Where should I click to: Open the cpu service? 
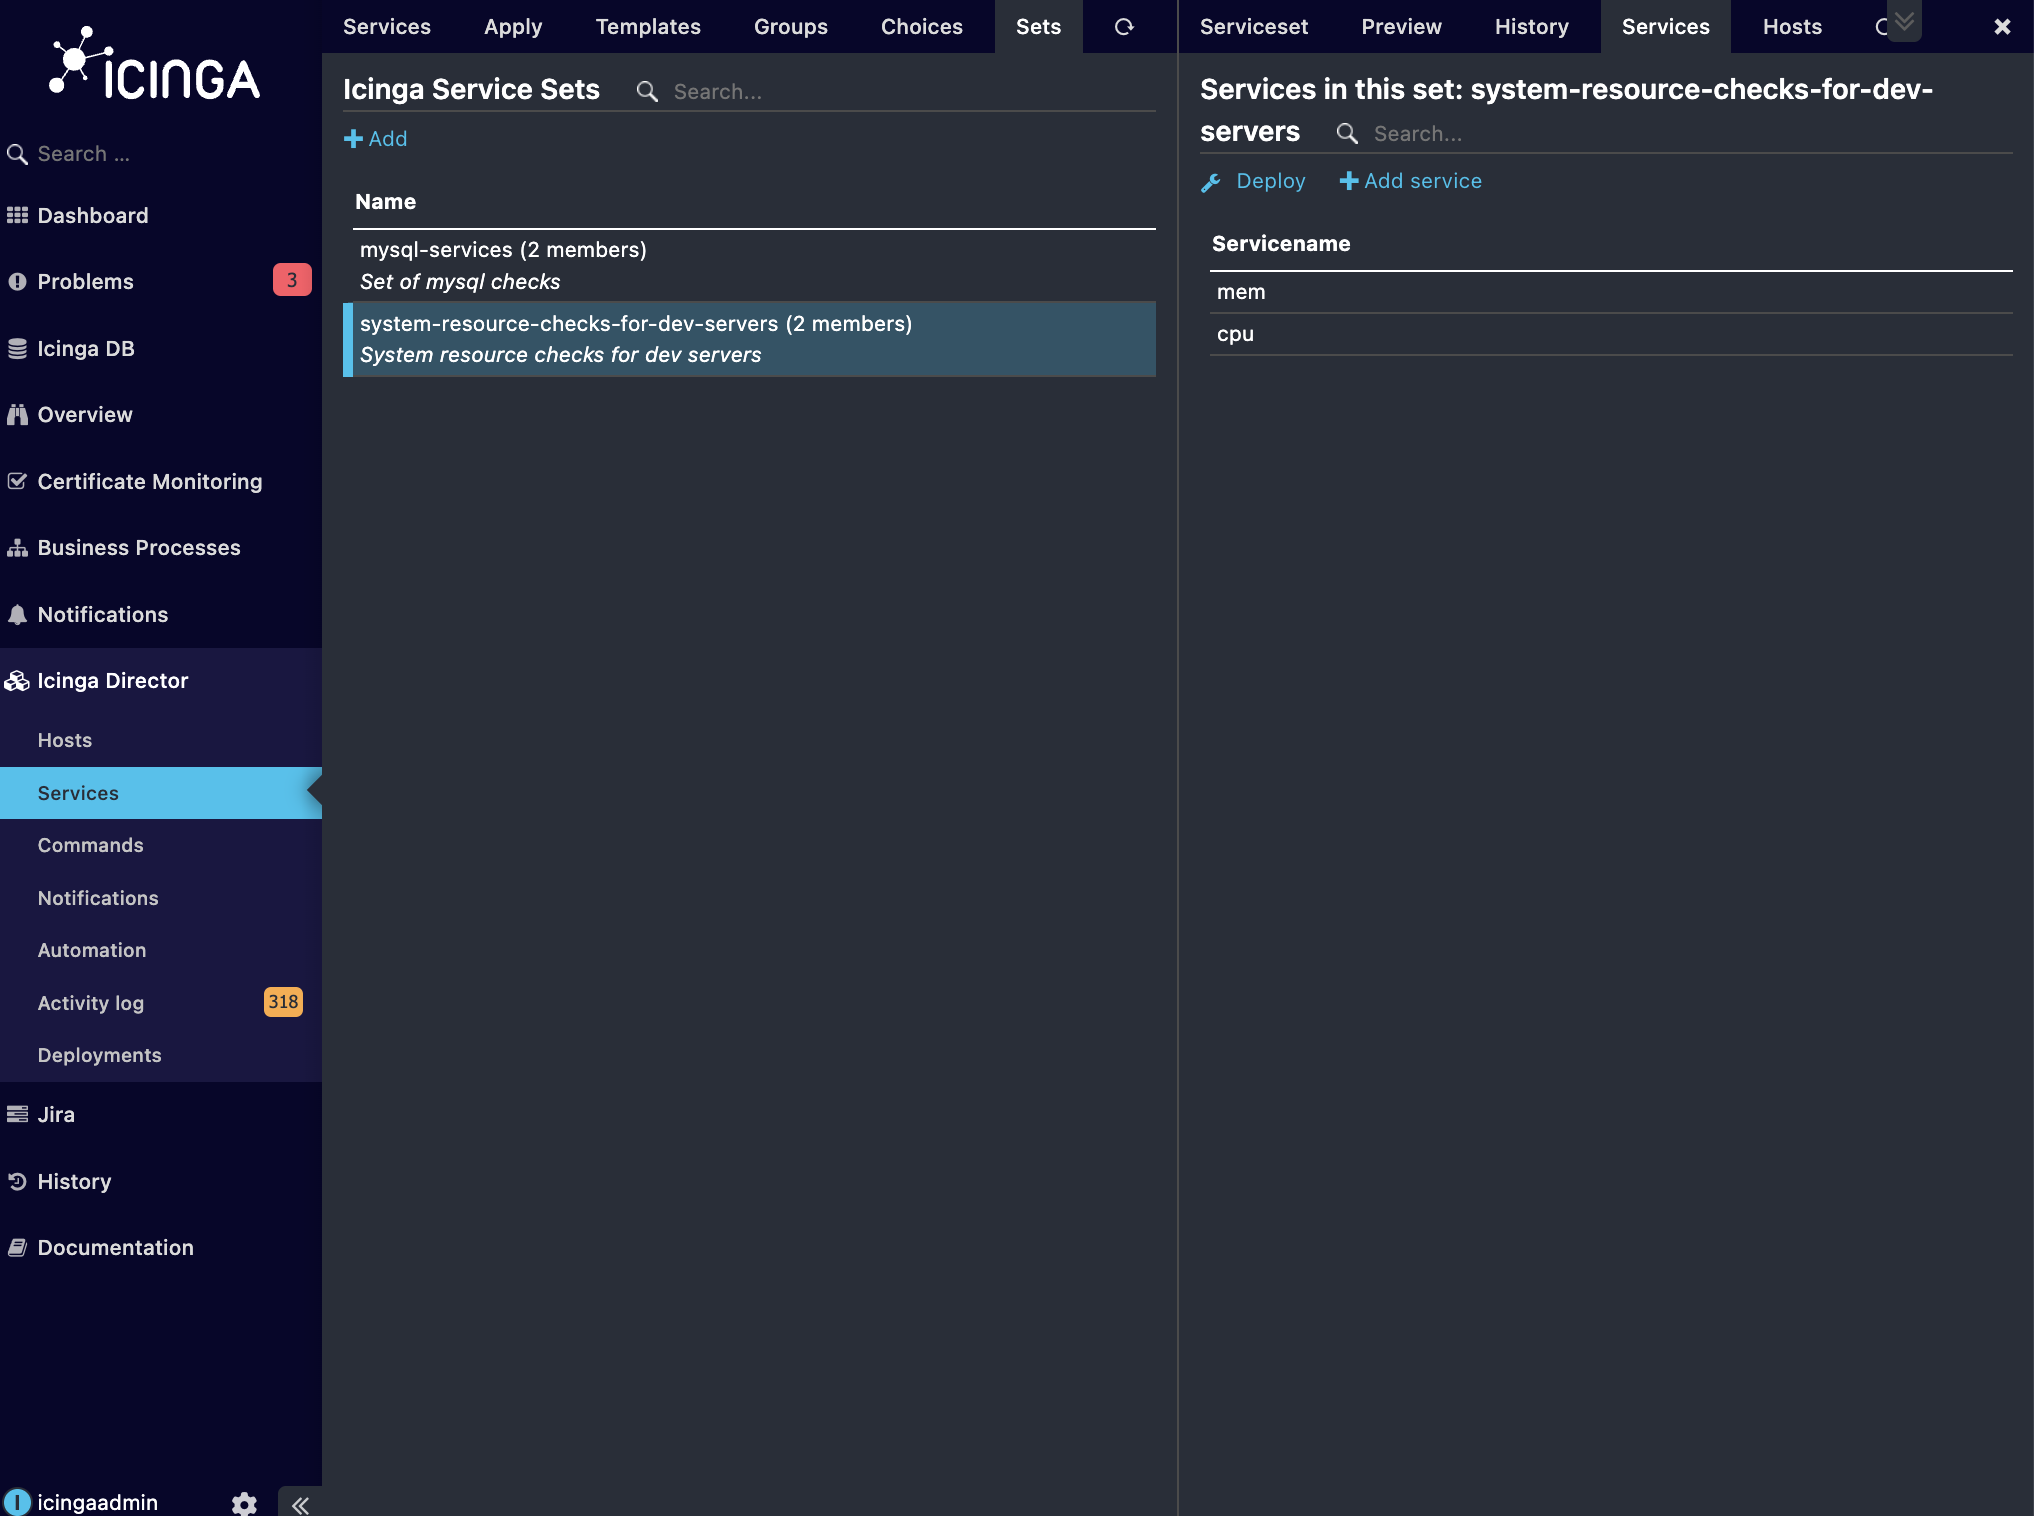(x=1611, y=334)
